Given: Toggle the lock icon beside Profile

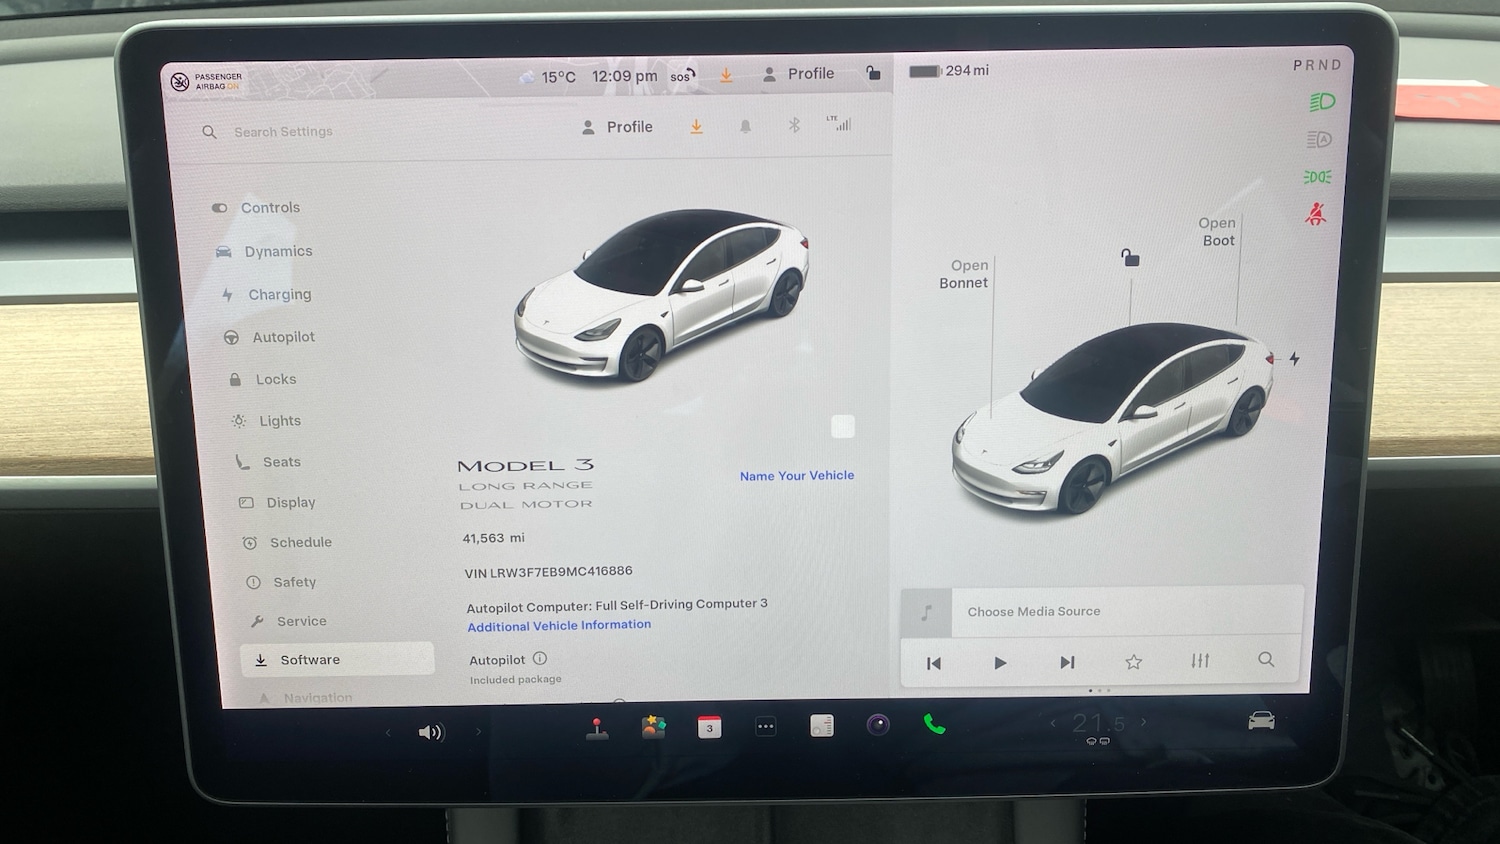Looking at the screenshot, I should [x=872, y=72].
